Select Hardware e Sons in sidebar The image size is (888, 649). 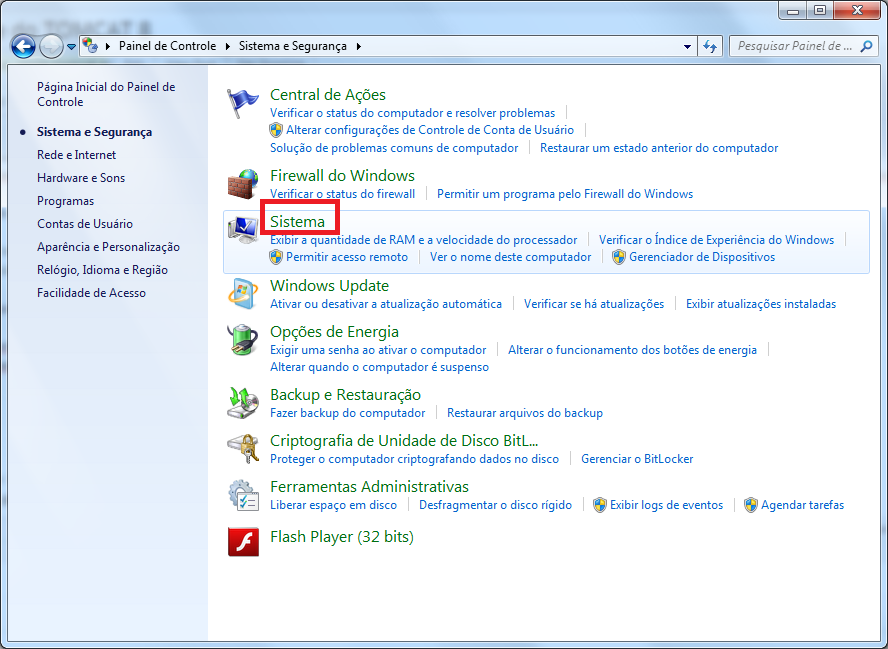point(81,178)
